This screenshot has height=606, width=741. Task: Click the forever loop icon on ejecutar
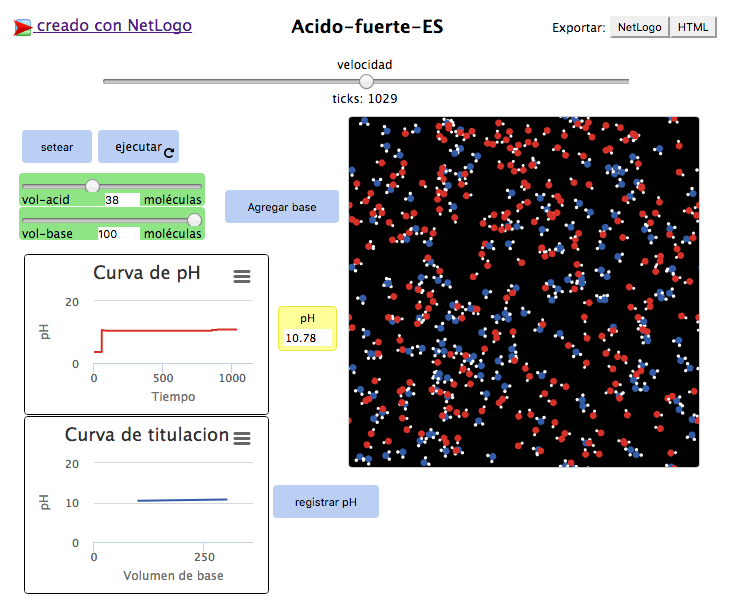(x=169, y=152)
